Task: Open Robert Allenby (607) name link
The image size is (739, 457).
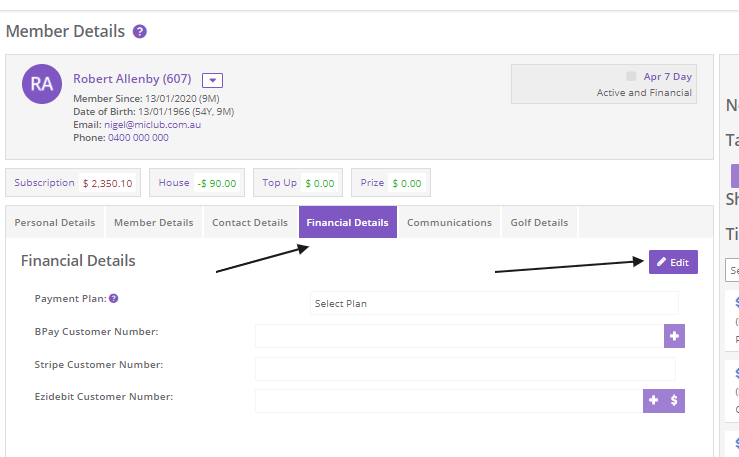Action: pos(132,79)
